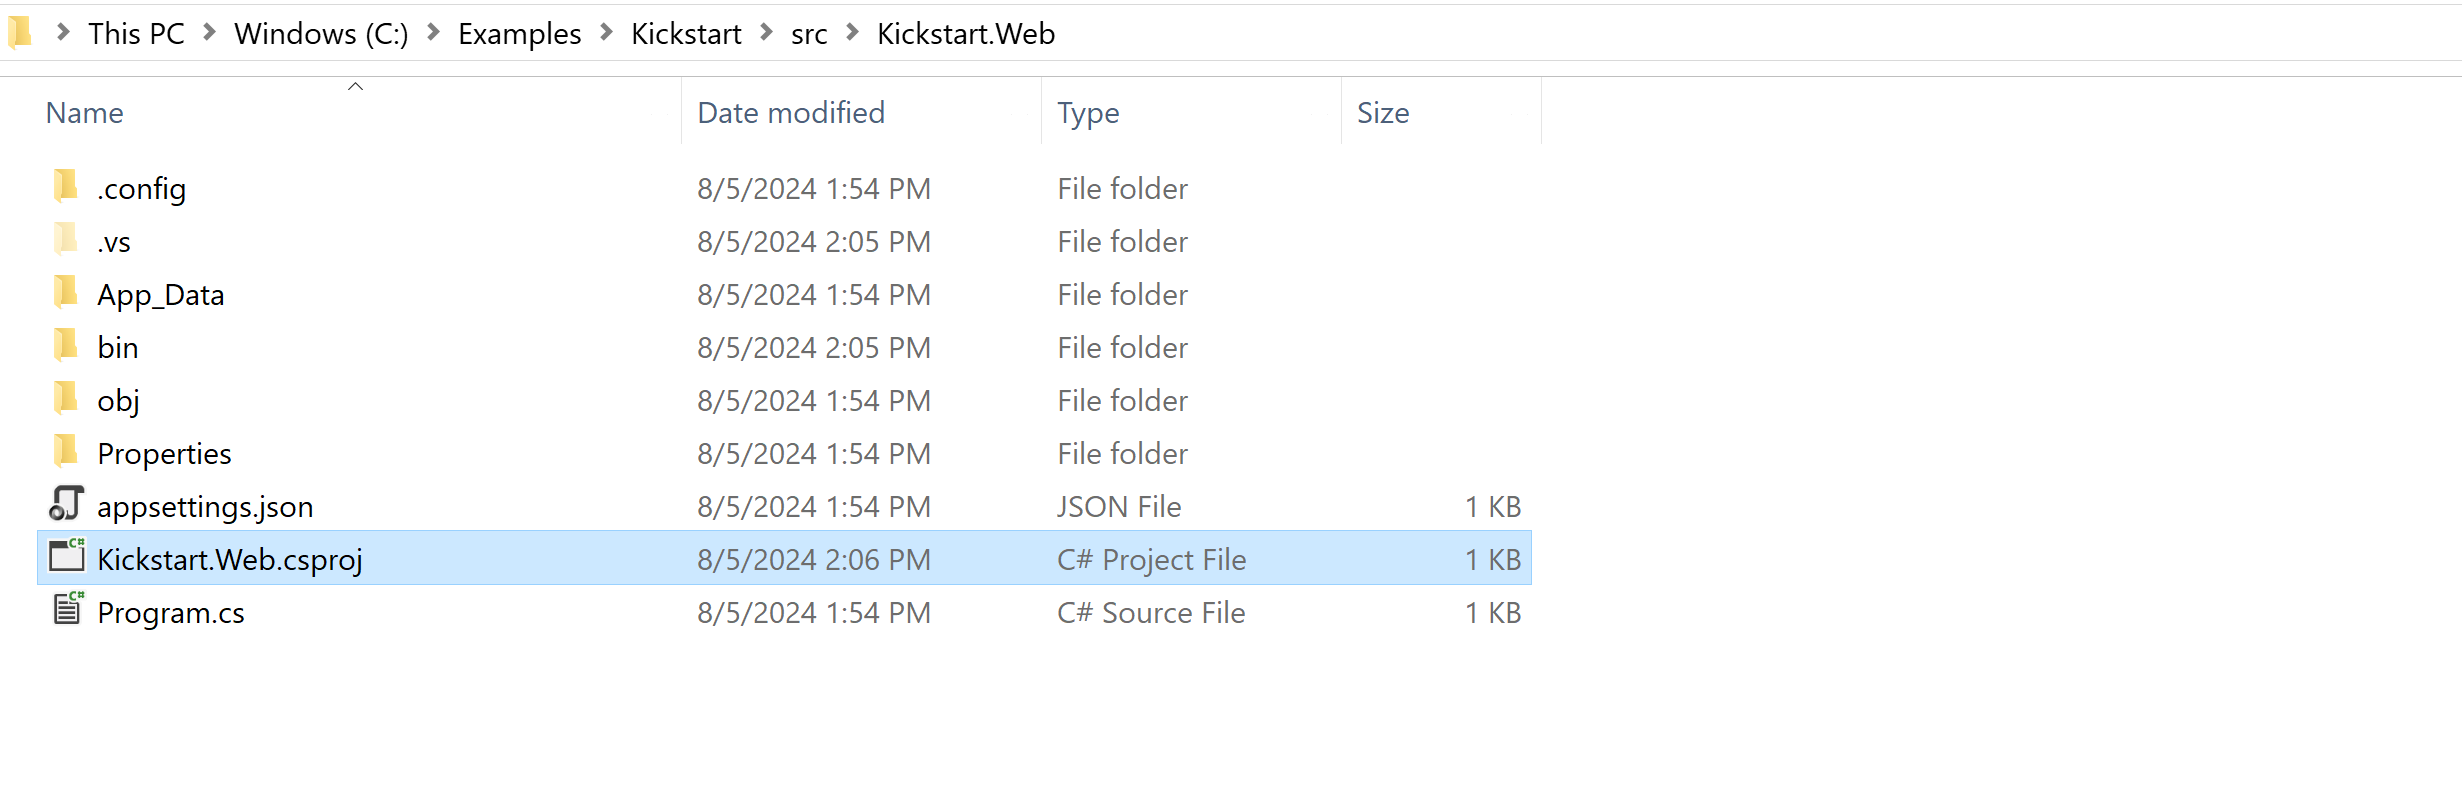2462x809 pixels.
Task: Expand the chevron after Examples breadcrumb
Action: (607, 33)
